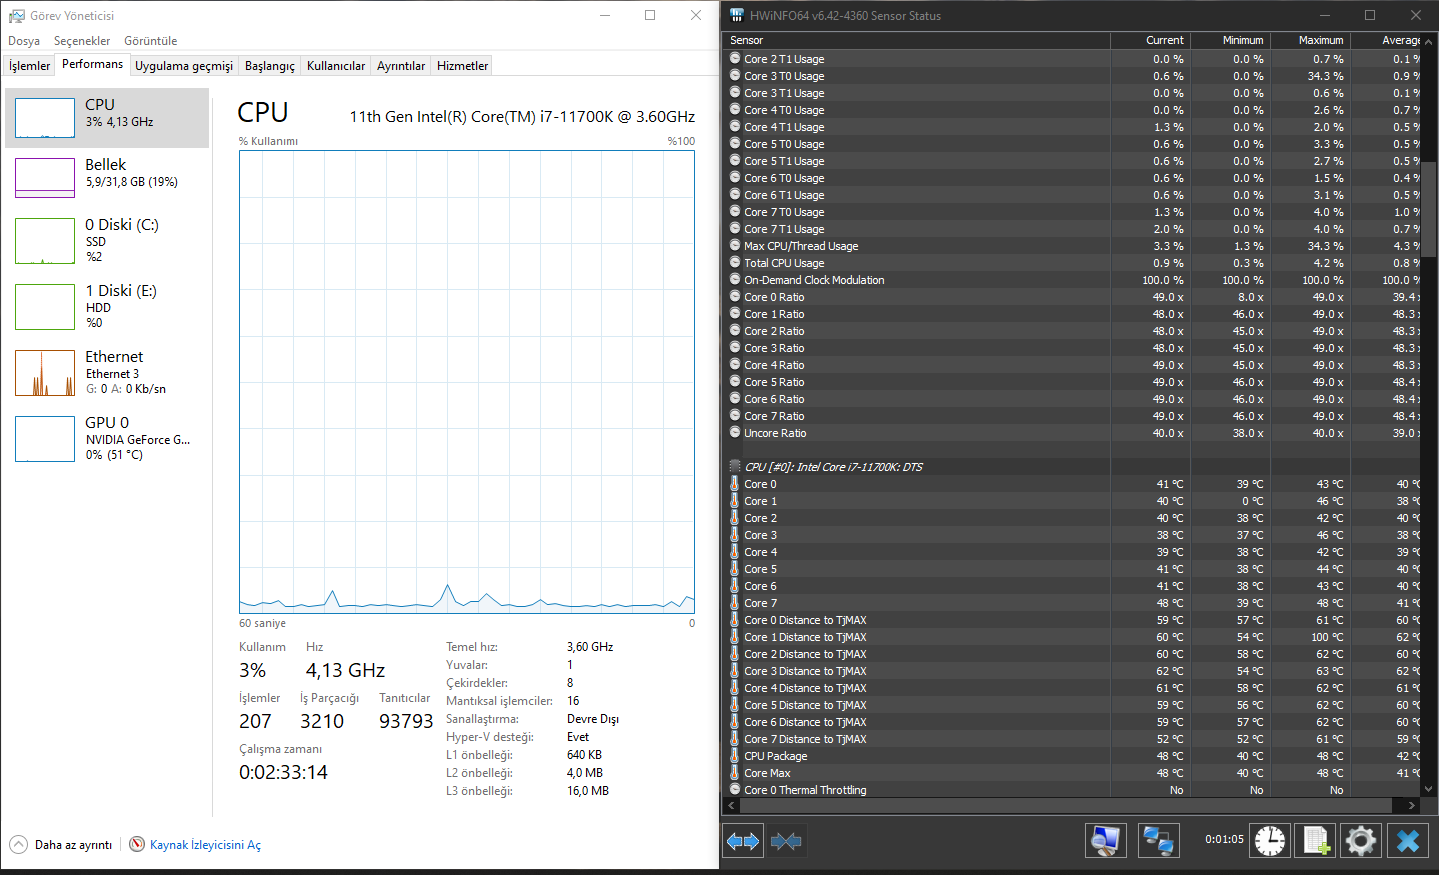Screen dimensions: 1439x875
Task: Select 0 Diski (C:) in the sidebar
Action: click(x=107, y=241)
